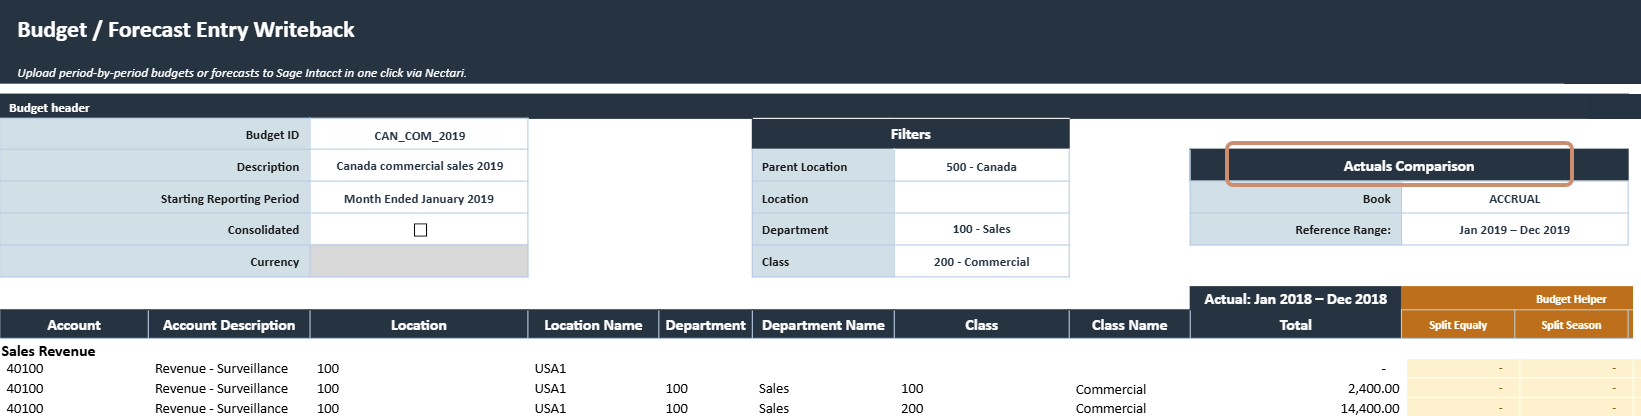Image resolution: width=1641 pixels, height=416 pixels.
Task: Select the Book value ACCRUAL
Action: coord(1514,198)
